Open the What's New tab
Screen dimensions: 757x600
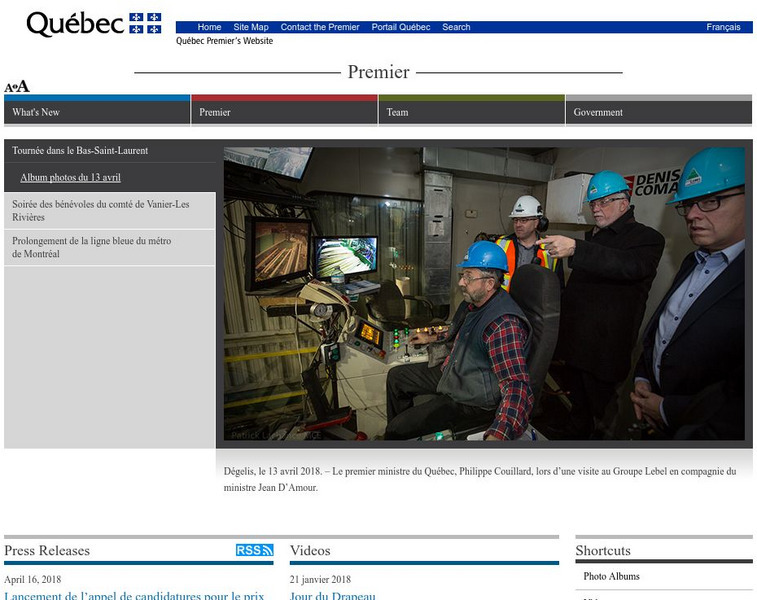[97, 110]
